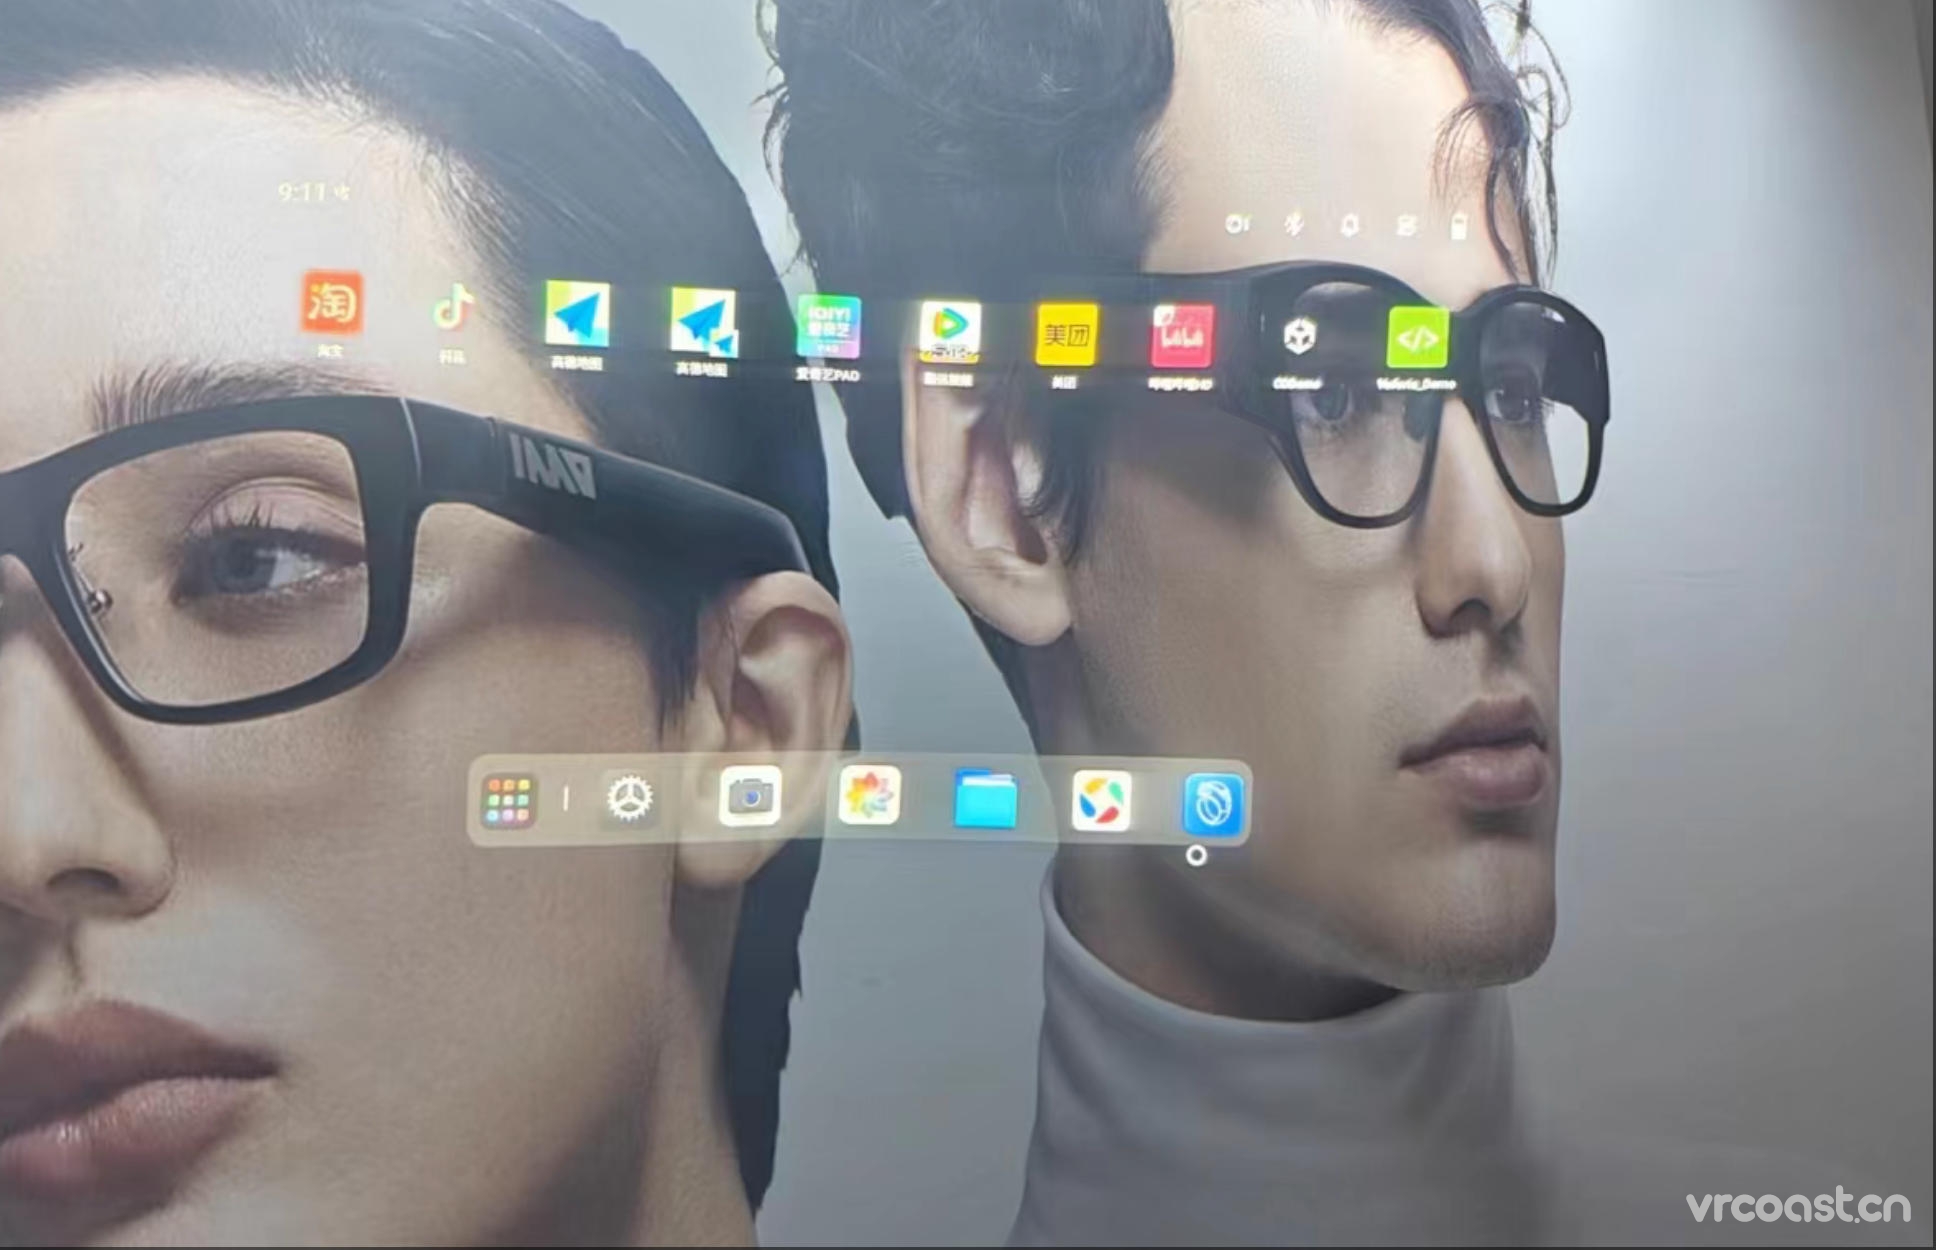
Task: Open the Taobao app
Action: 332,301
